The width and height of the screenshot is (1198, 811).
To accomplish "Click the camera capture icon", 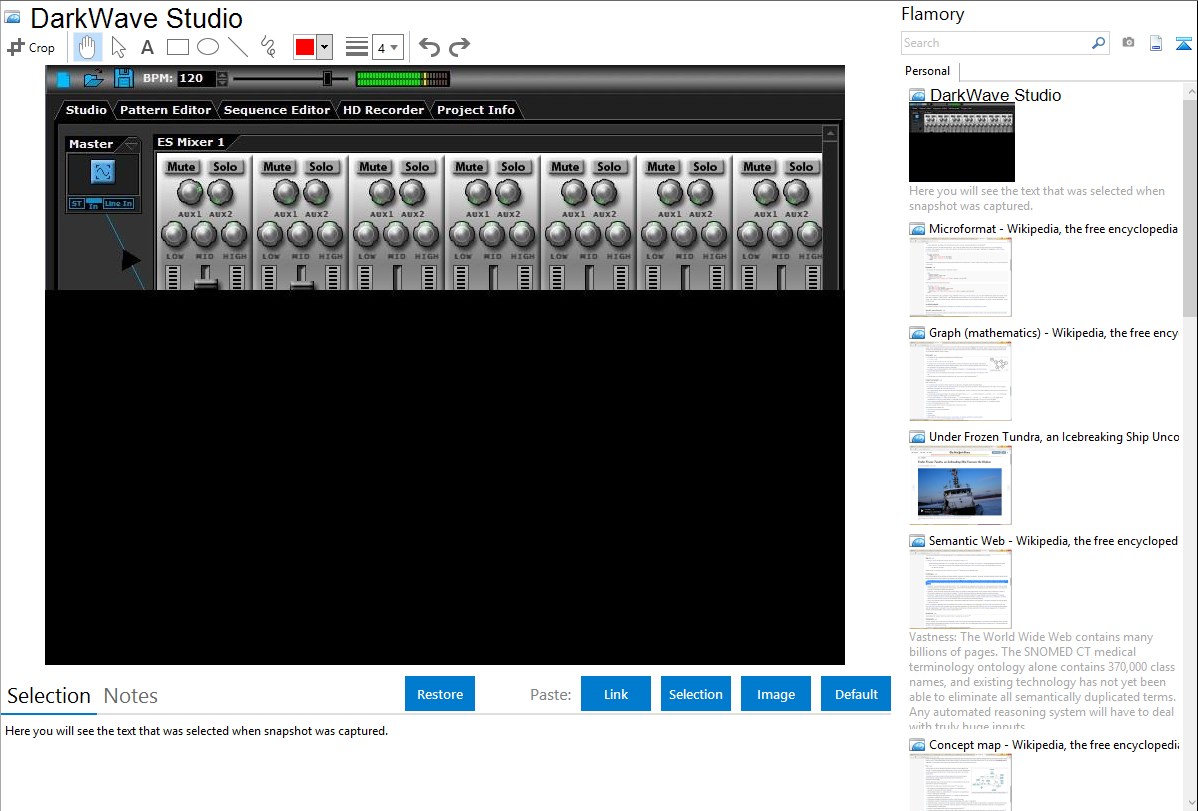I will (x=1128, y=43).
